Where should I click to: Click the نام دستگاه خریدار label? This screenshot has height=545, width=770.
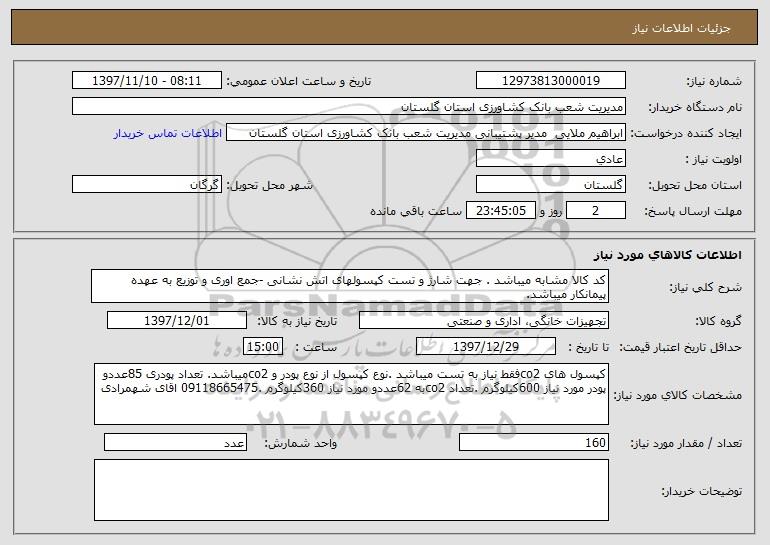click(x=695, y=108)
